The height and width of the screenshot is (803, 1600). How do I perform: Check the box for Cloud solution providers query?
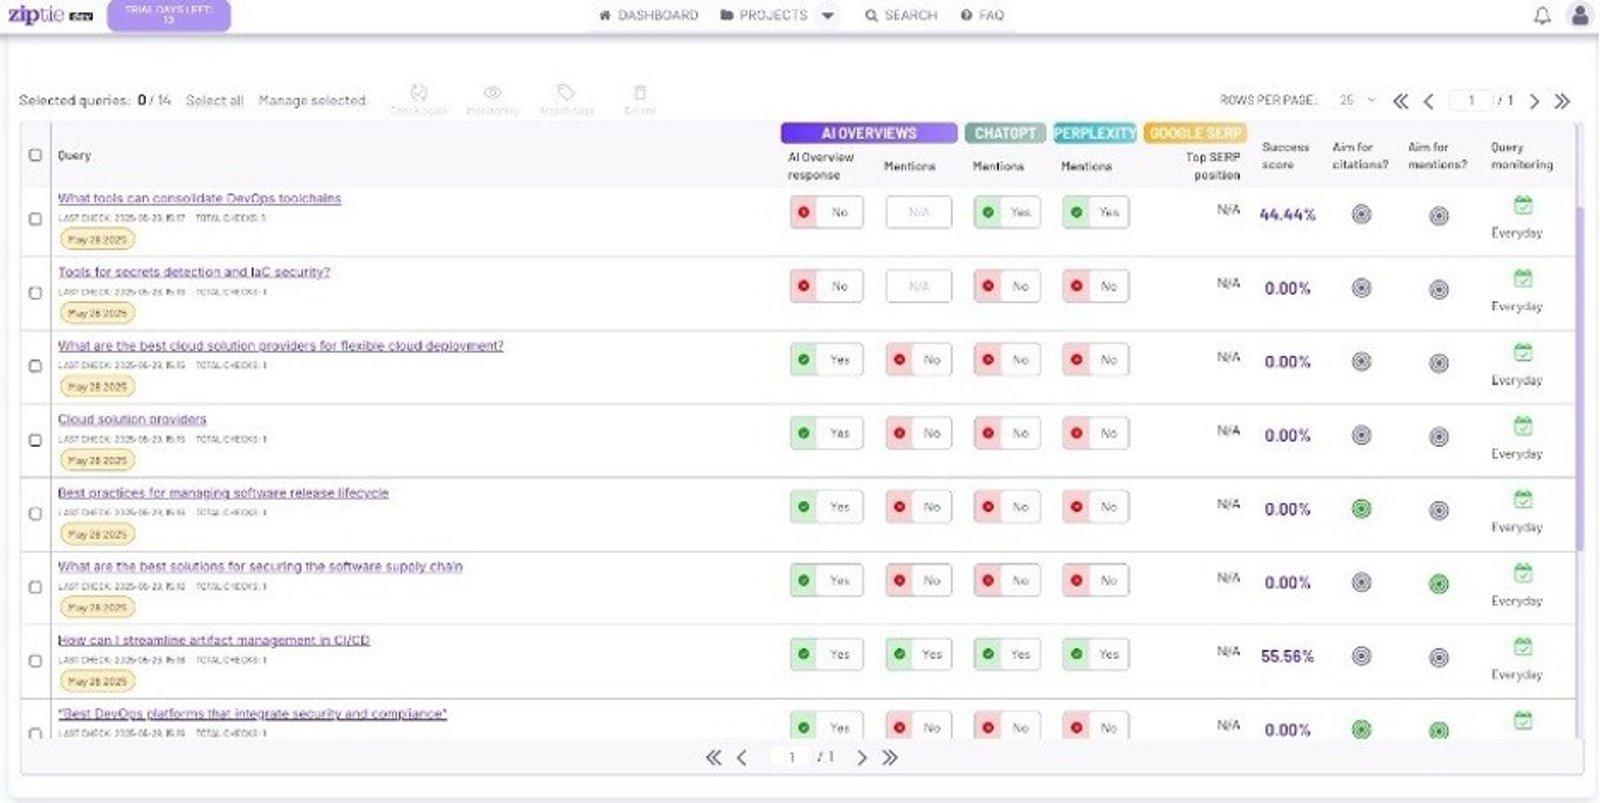[35, 440]
